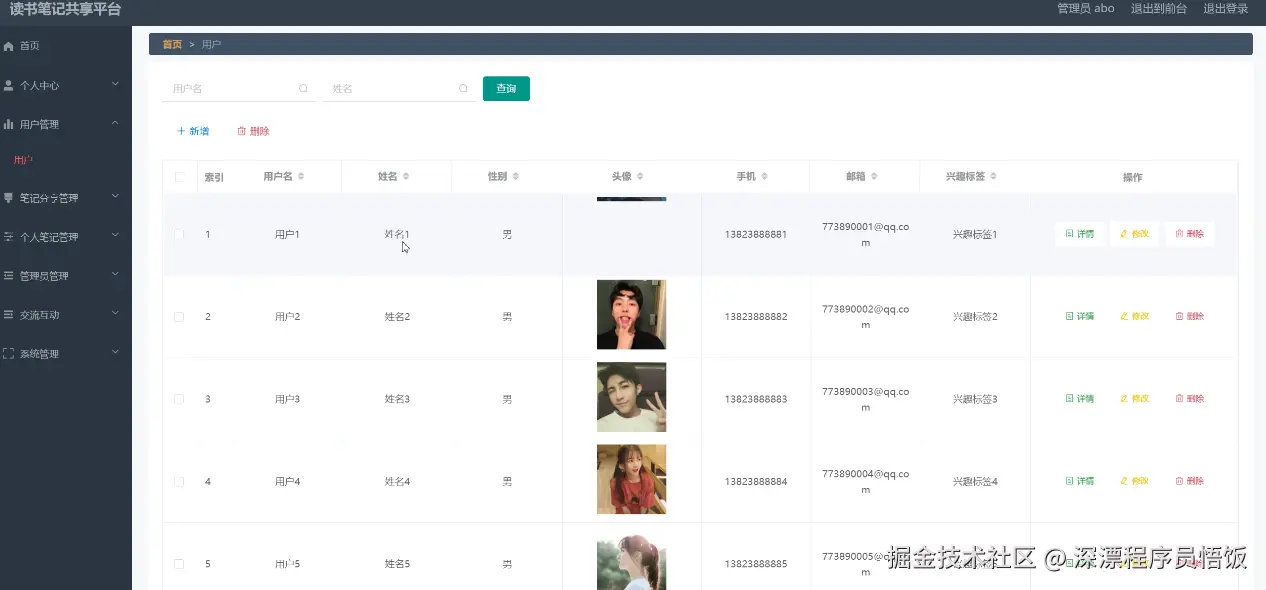This screenshot has height=590, width=1266.
Task: Expand the 笔记分类管理 menu chevron
Action: tap(115, 197)
